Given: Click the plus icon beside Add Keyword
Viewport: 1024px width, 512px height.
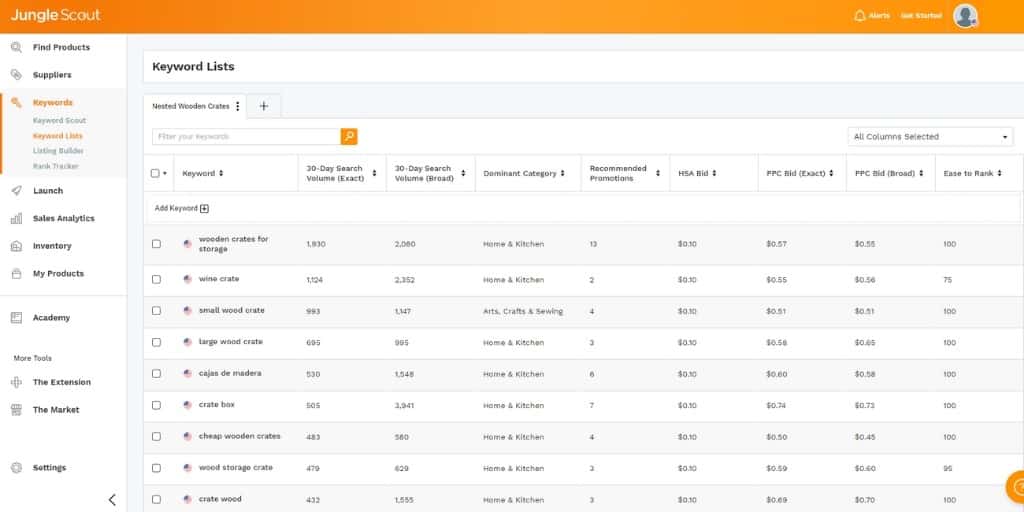Looking at the screenshot, I should (x=204, y=208).
